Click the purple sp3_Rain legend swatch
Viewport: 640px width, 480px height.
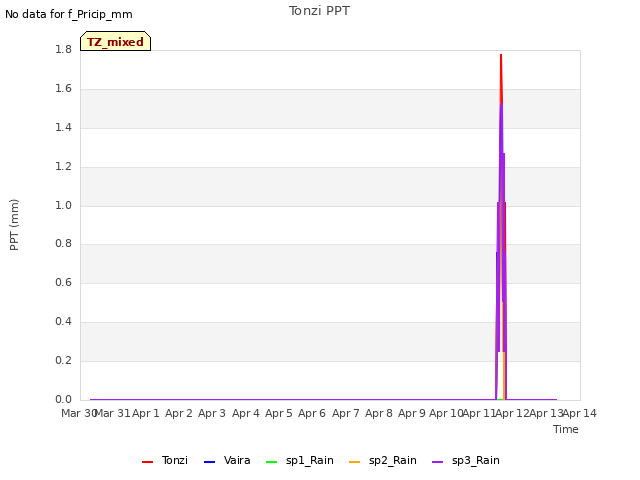click(437, 462)
